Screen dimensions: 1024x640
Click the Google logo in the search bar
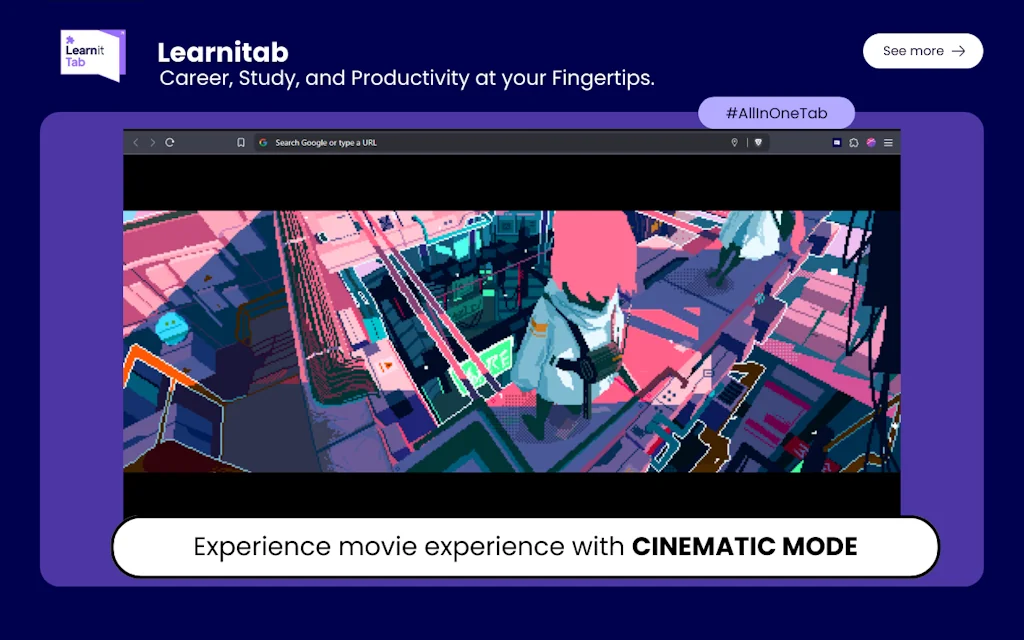262,142
